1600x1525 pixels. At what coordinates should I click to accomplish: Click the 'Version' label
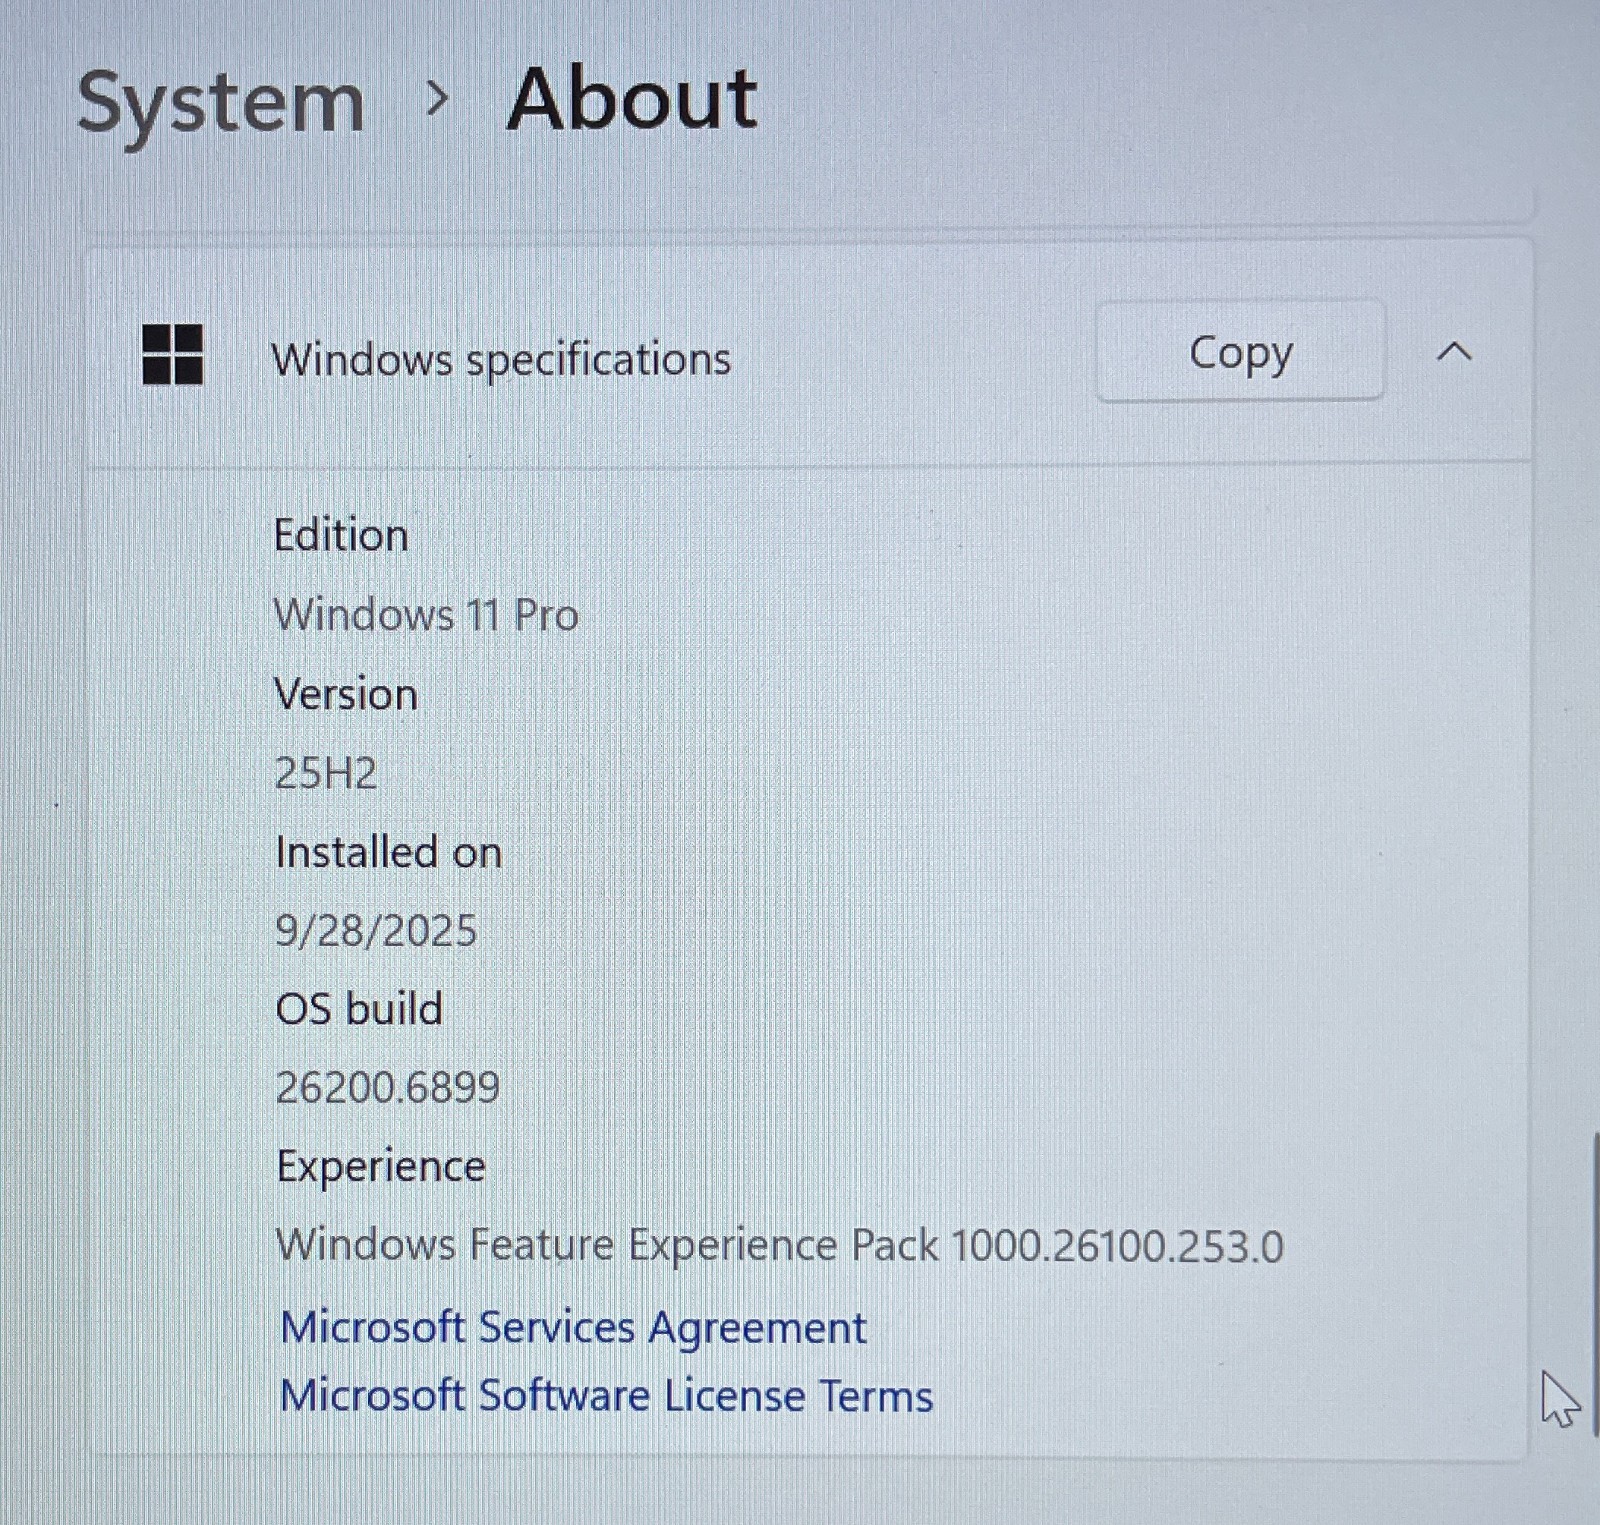346,694
